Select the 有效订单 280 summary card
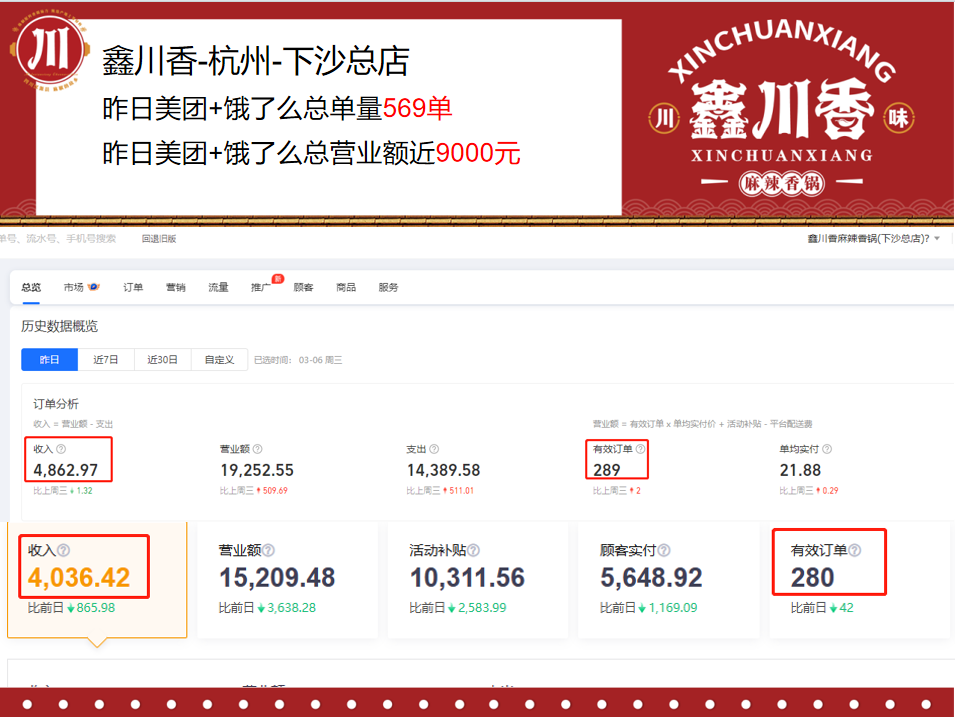Screen dimensions: 955x717 point(859,579)
